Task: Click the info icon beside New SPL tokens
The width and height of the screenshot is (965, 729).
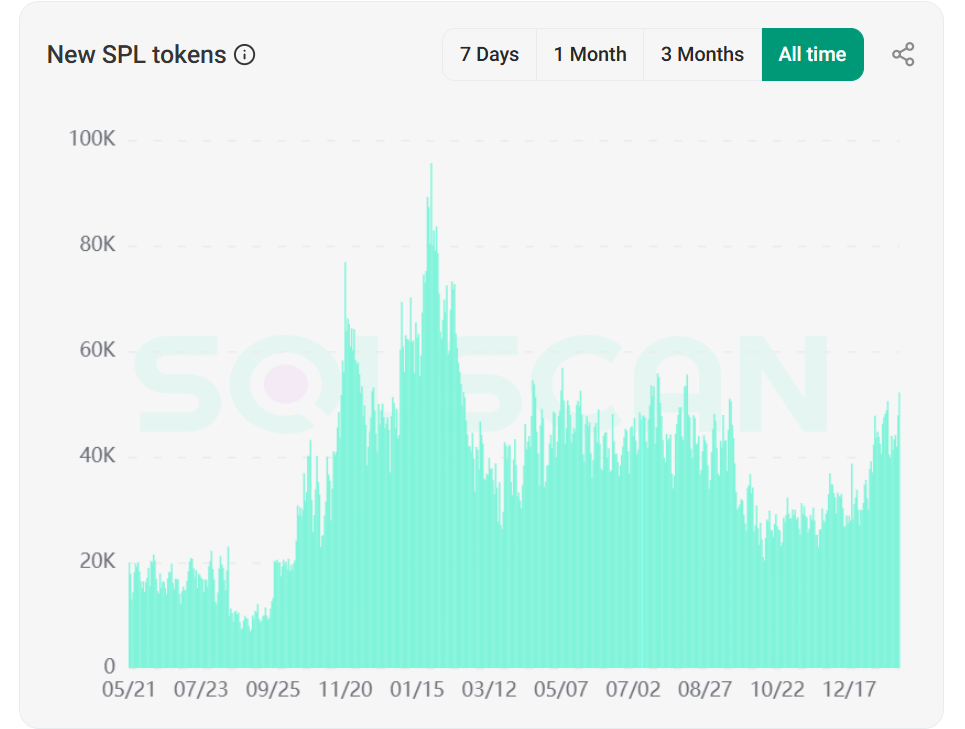Action: [245, 55]
